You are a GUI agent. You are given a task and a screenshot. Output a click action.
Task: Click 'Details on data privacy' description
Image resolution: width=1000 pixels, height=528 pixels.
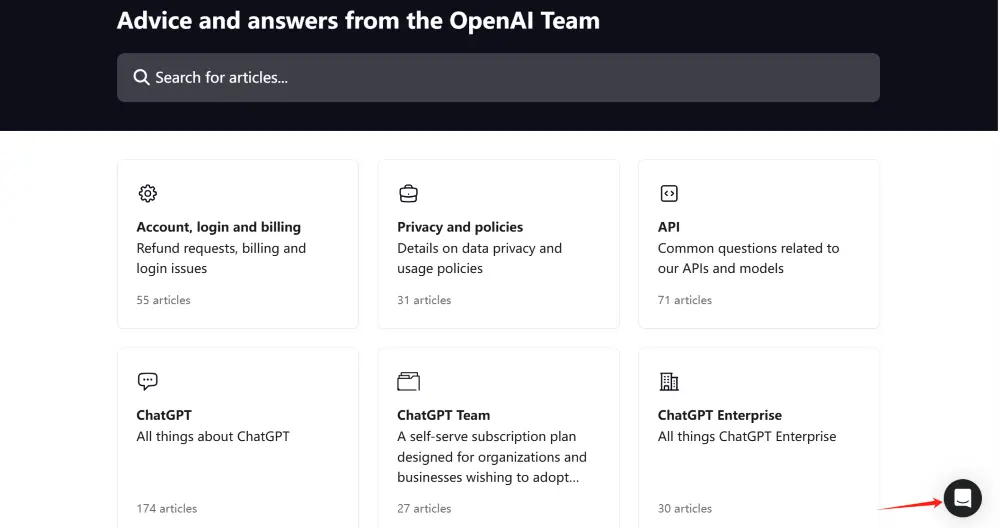click(480, 258)
